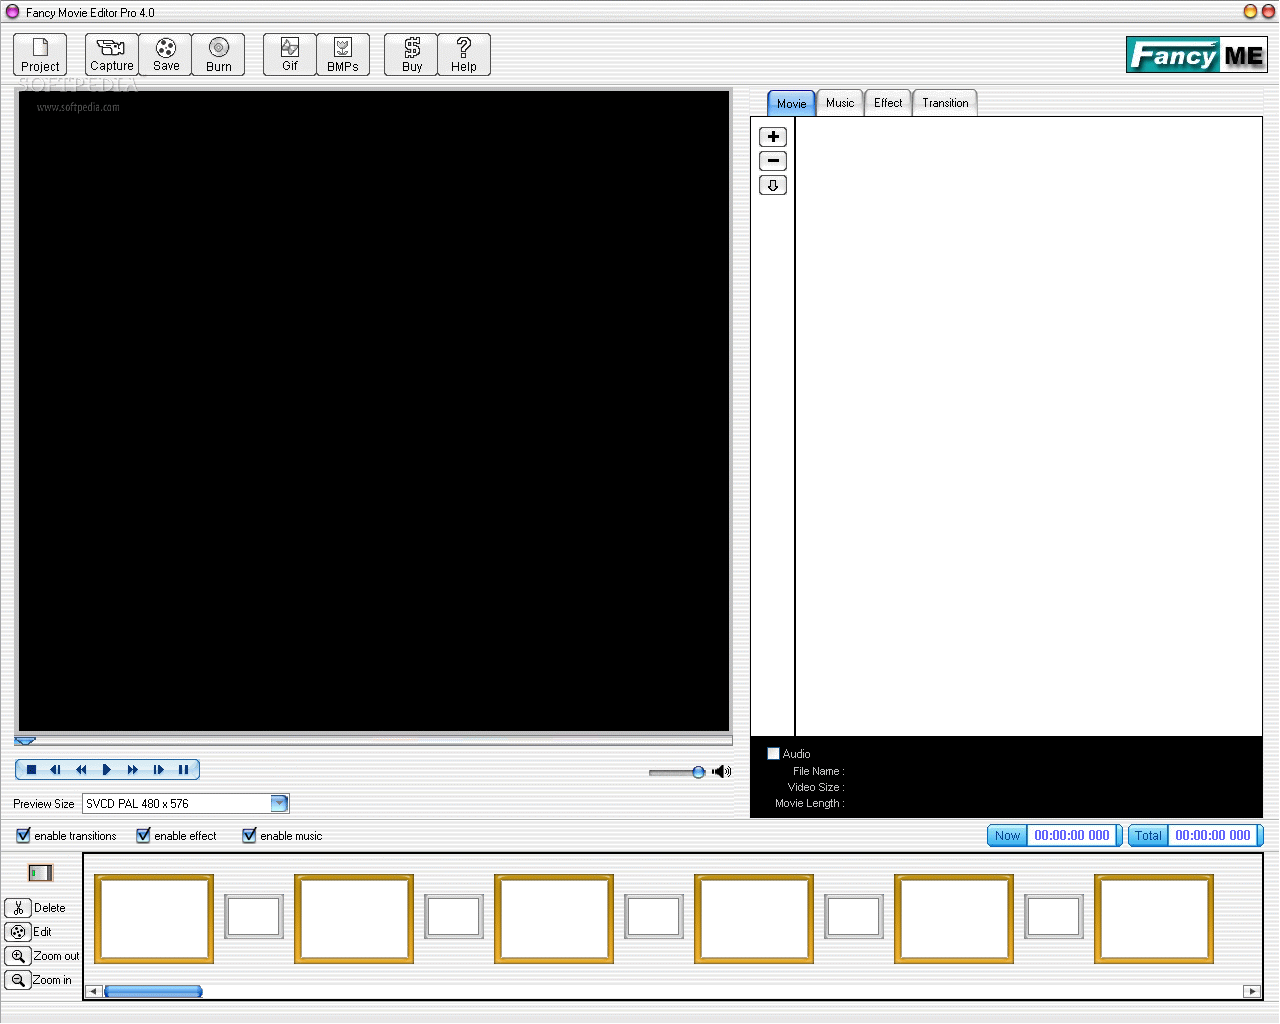The width and height of the screenshot is (1280, 1024).
Task: Toggle enable effect checkbox
Action: tap(143, 835)
